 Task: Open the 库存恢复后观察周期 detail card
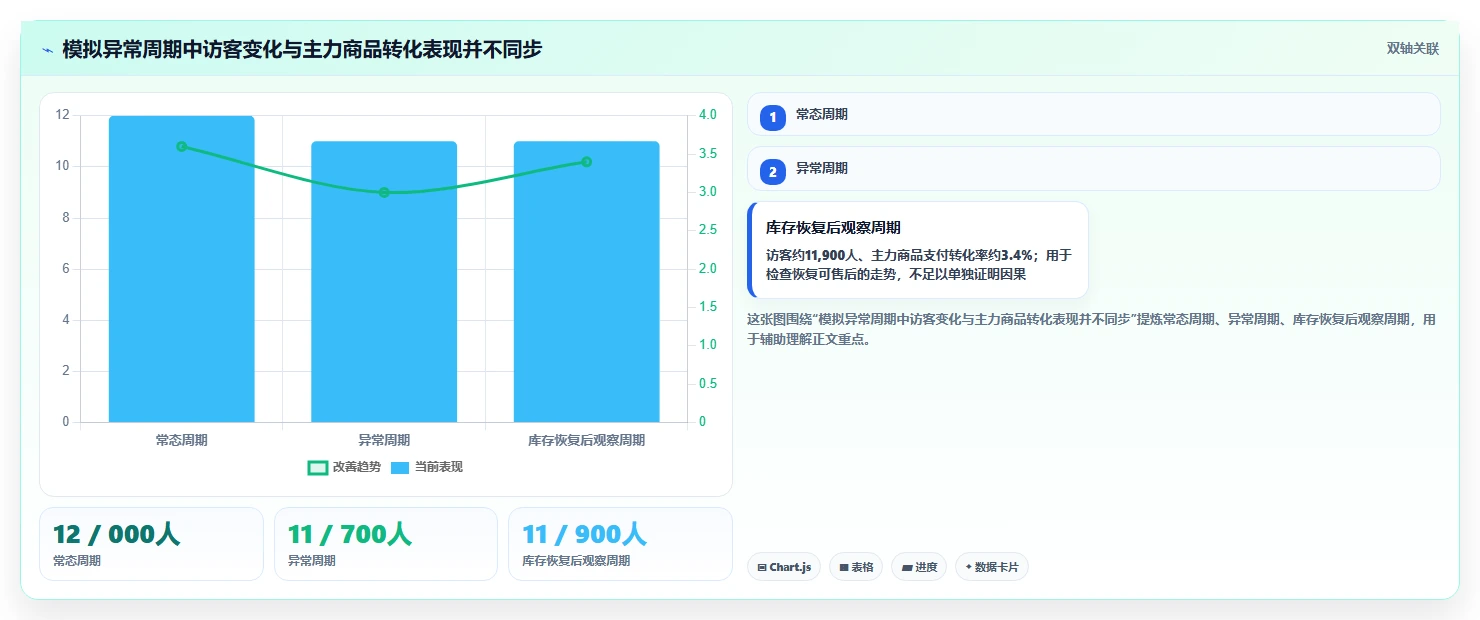click(x=918, y=250)
